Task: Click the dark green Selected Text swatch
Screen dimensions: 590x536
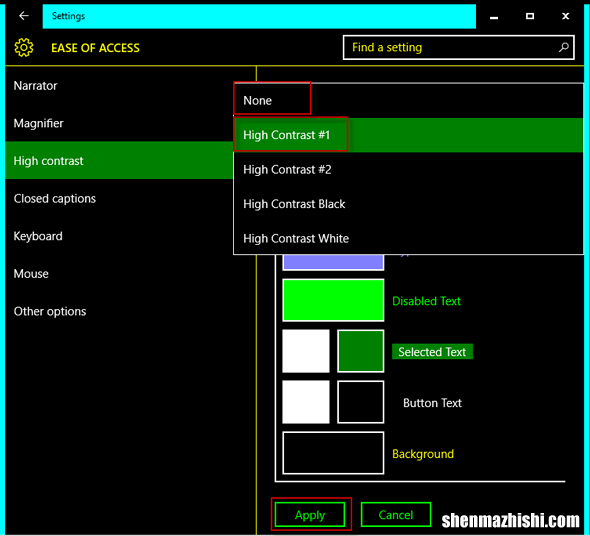Action: coord(360,351)
